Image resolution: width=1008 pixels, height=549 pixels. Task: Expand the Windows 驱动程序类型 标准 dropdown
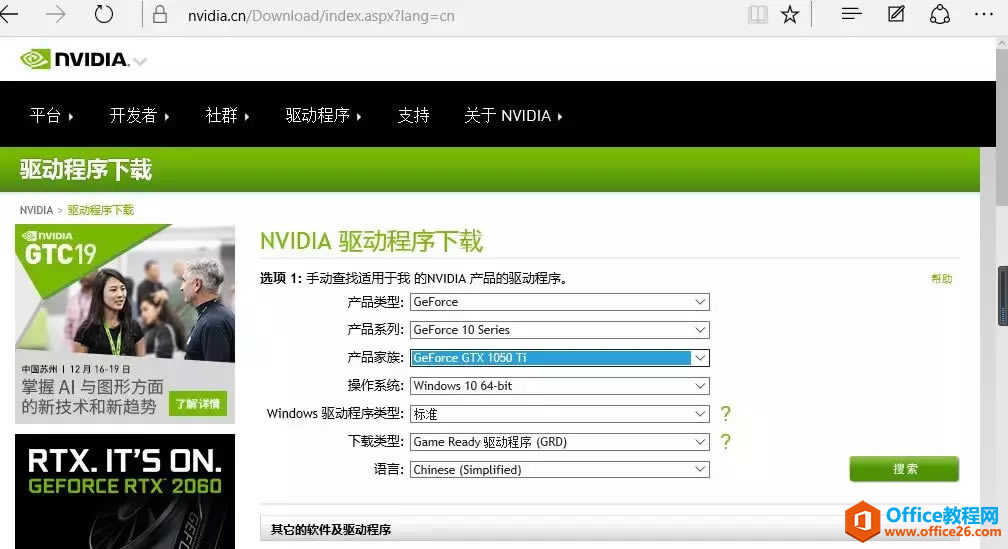pos(559,414)
